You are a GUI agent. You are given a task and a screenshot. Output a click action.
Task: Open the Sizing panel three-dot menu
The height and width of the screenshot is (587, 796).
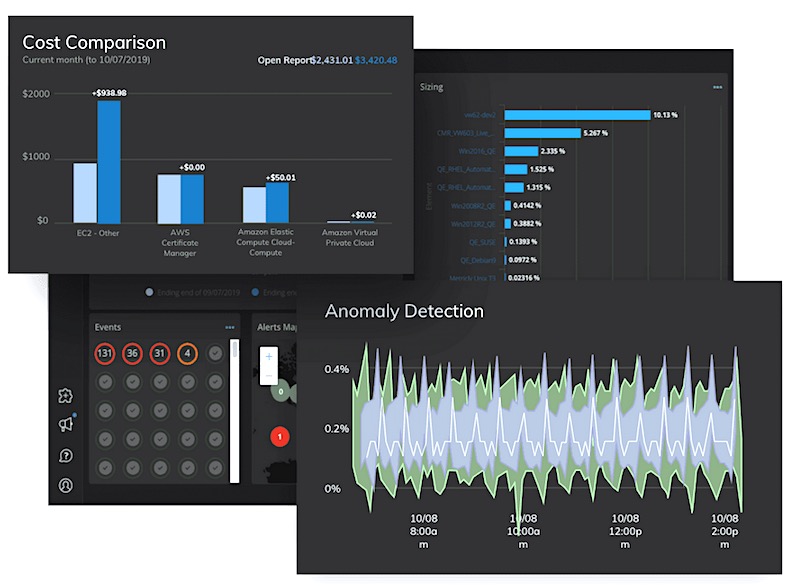[x=717, y=88]
